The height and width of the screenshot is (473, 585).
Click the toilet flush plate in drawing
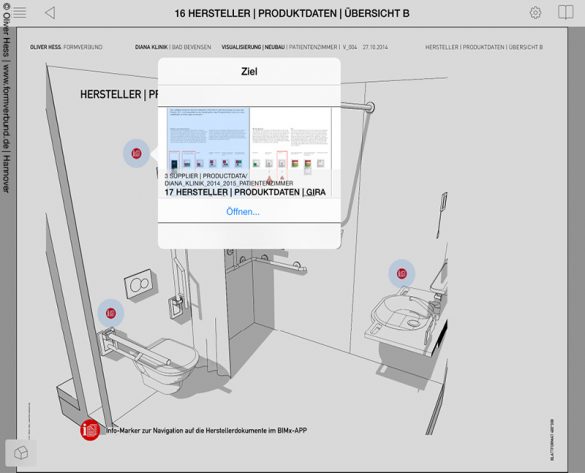pos(140,284)
